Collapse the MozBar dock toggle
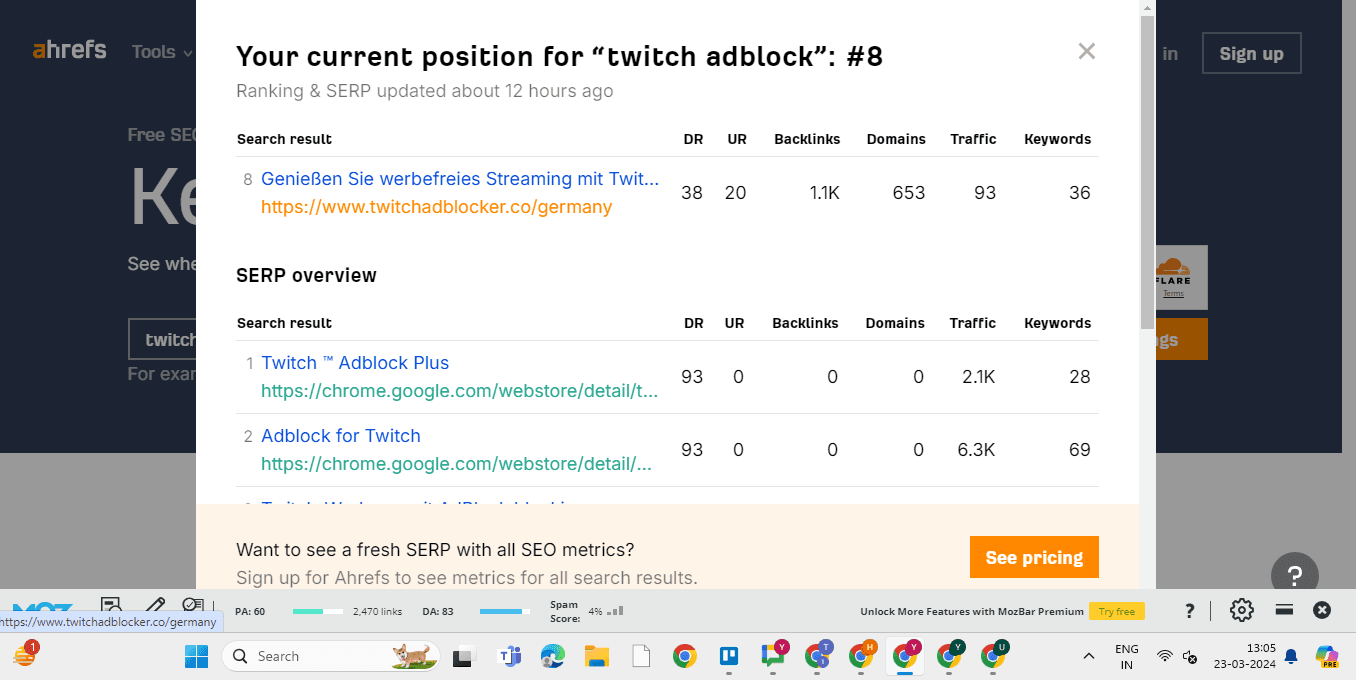1356x680 pixels. pos(1285,610)
